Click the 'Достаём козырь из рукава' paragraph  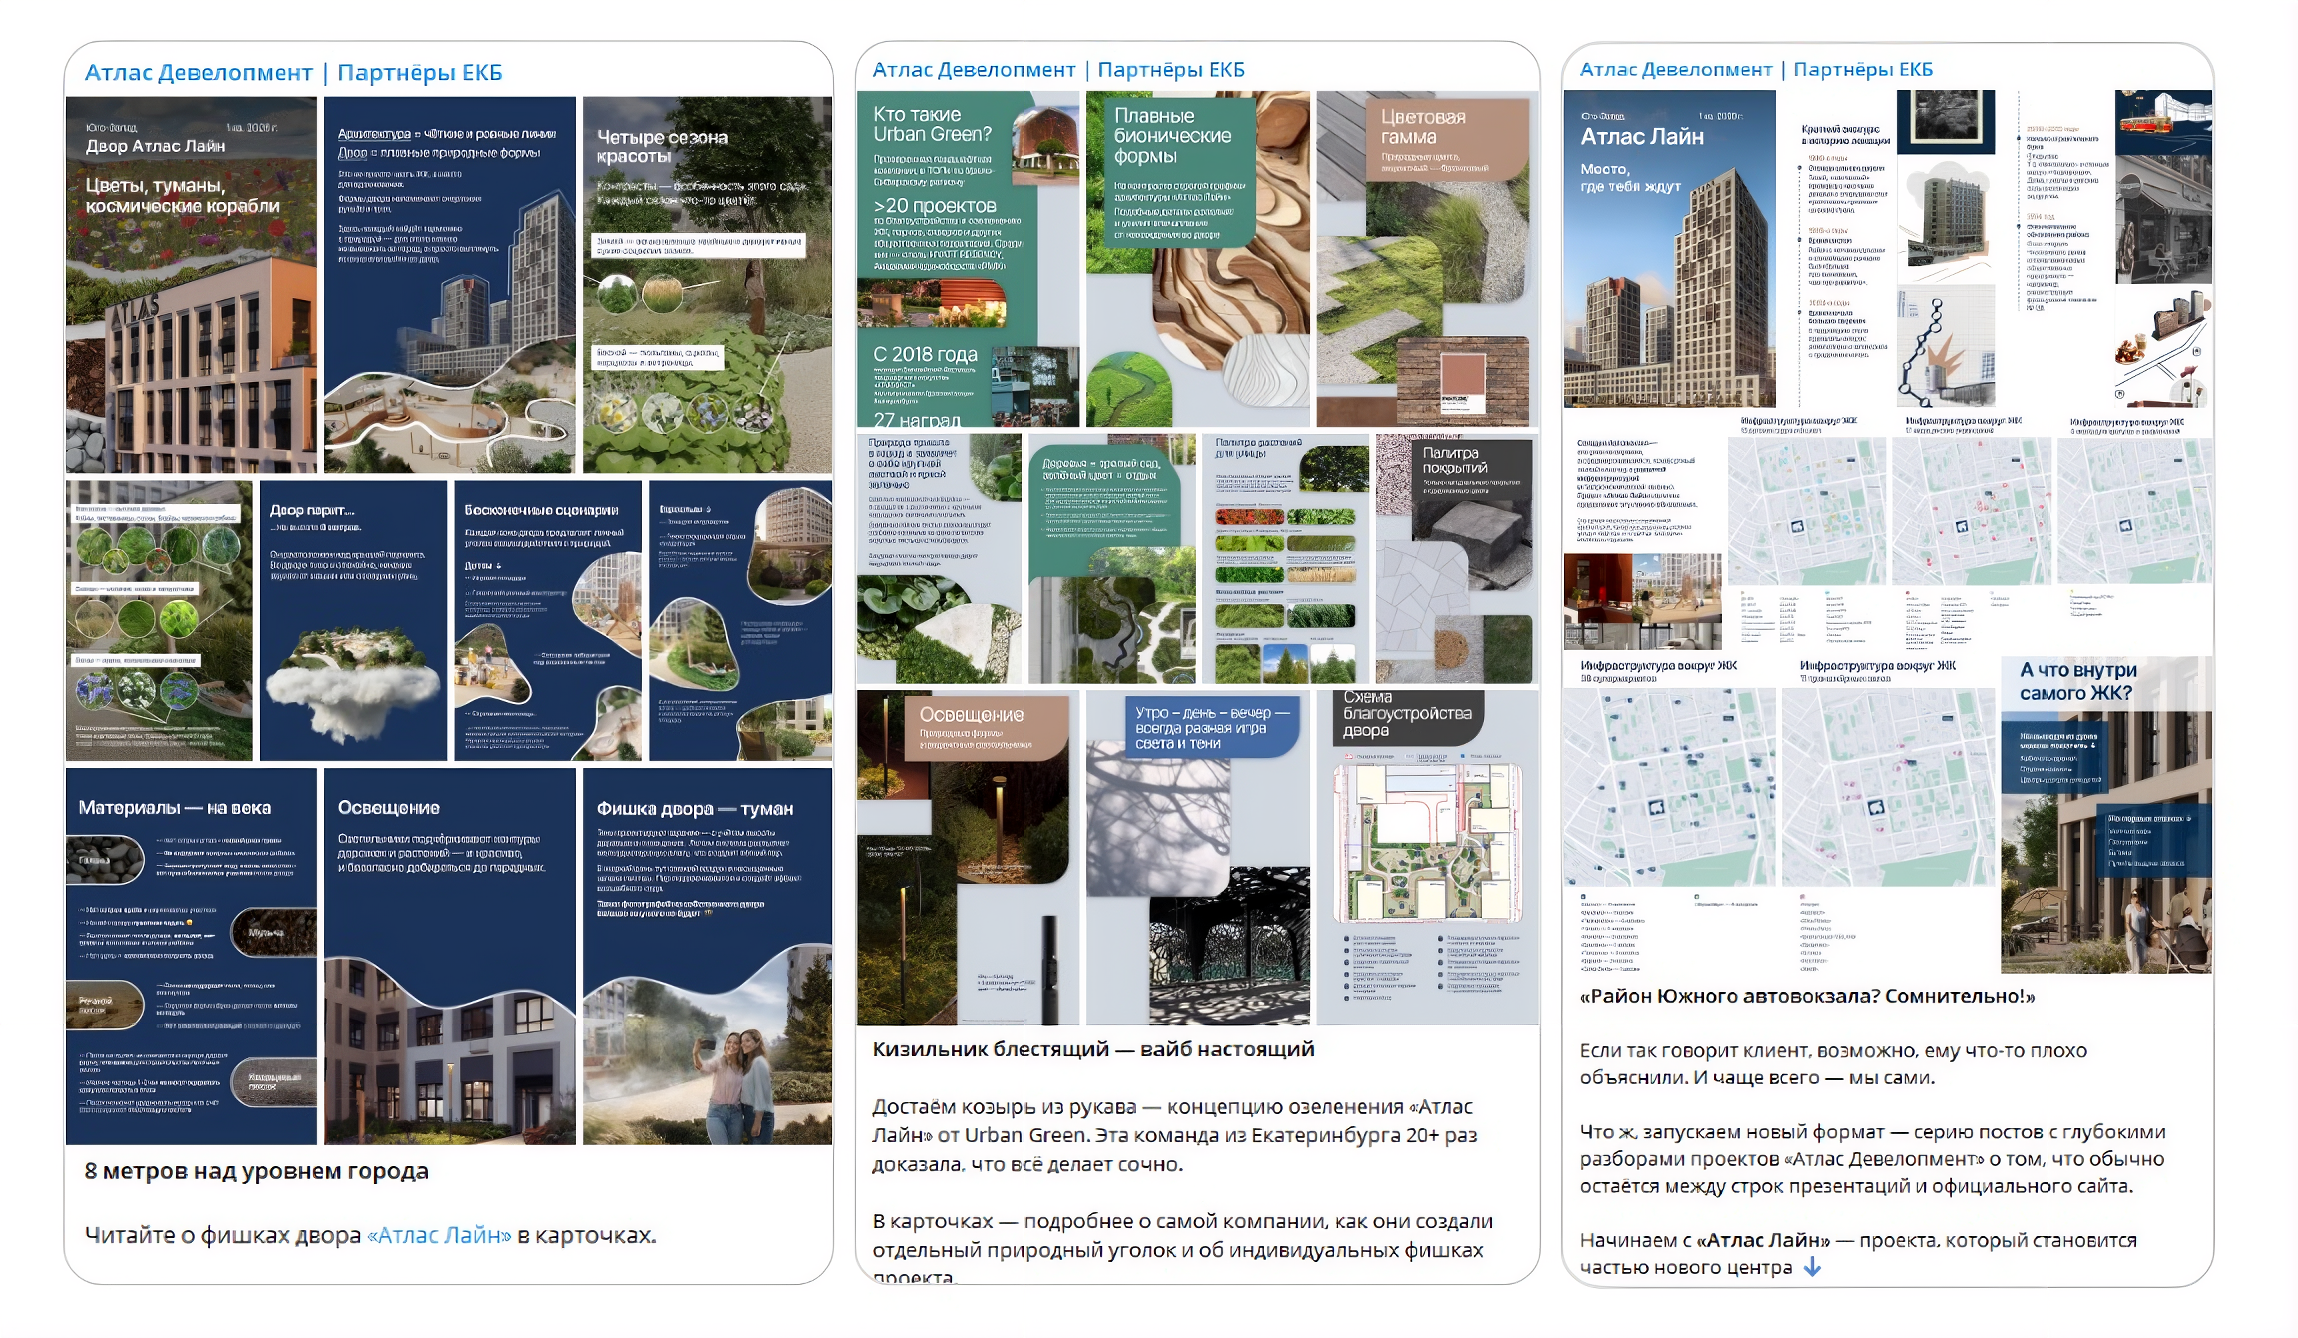pyautogui.click(x=1175, y=1135)
